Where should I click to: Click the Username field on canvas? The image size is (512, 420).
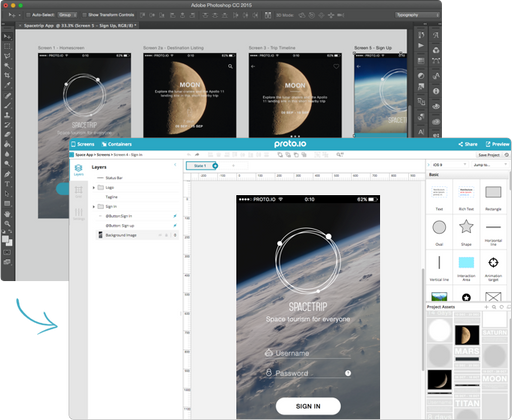click(308, 353)
